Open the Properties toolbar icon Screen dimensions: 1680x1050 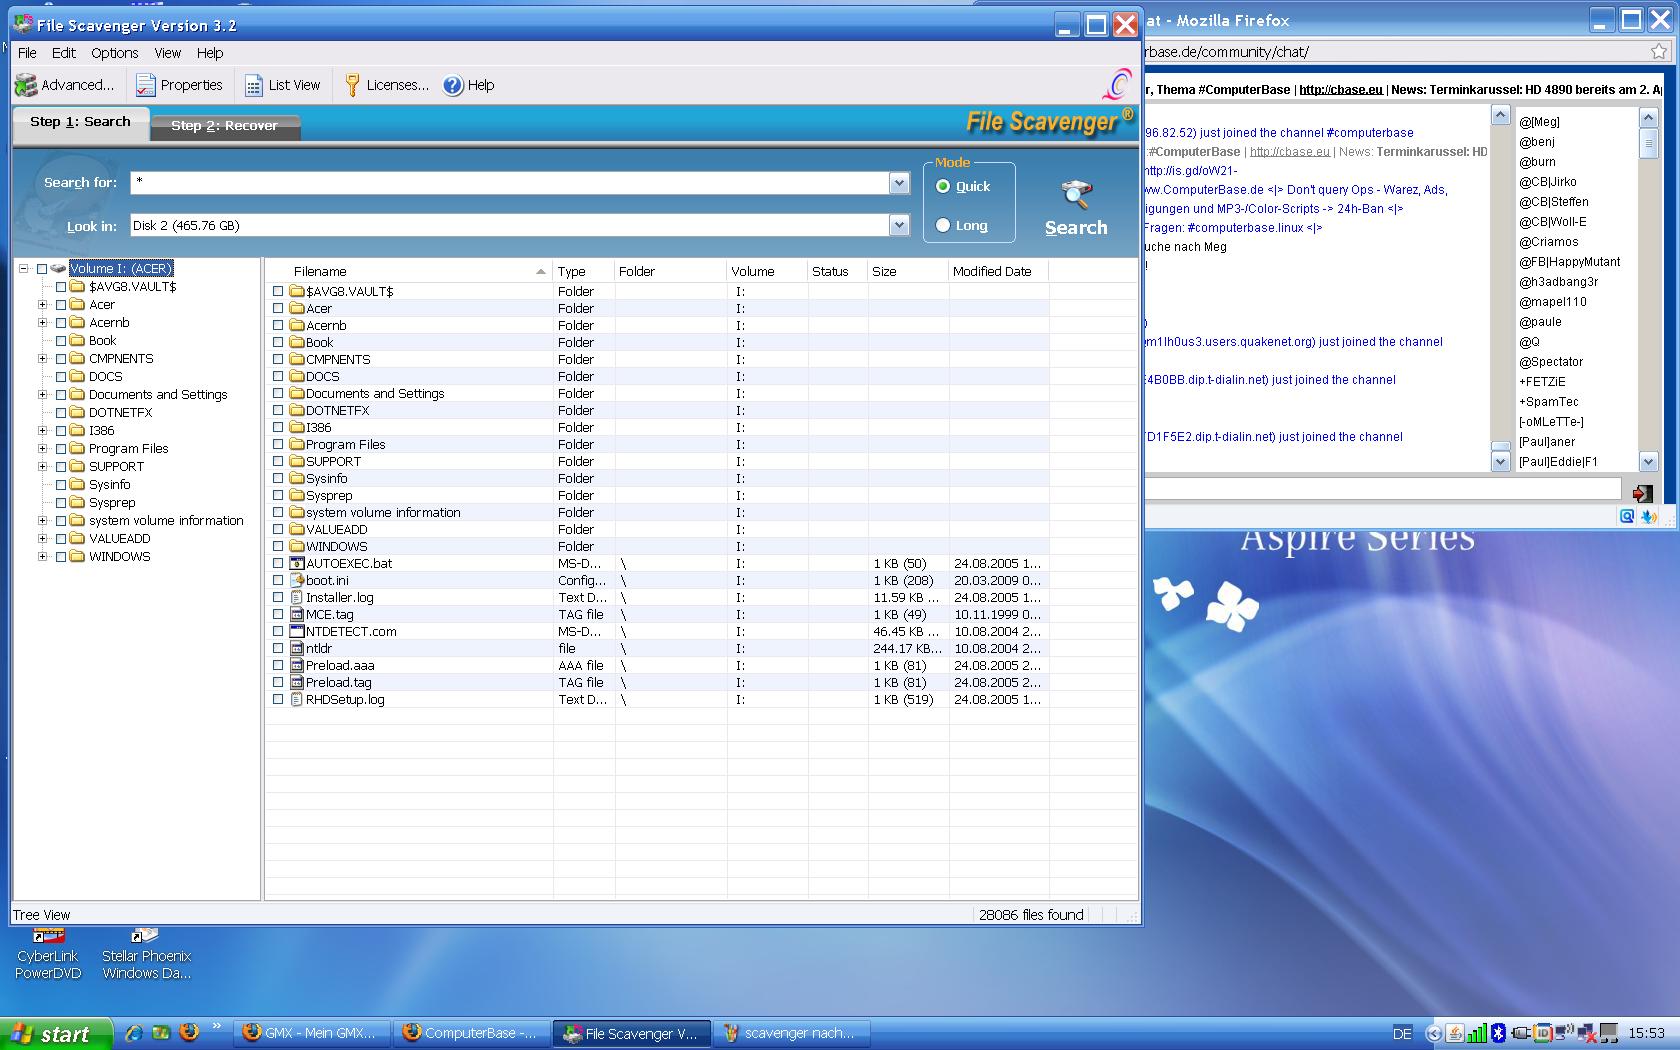pos(146,86)
